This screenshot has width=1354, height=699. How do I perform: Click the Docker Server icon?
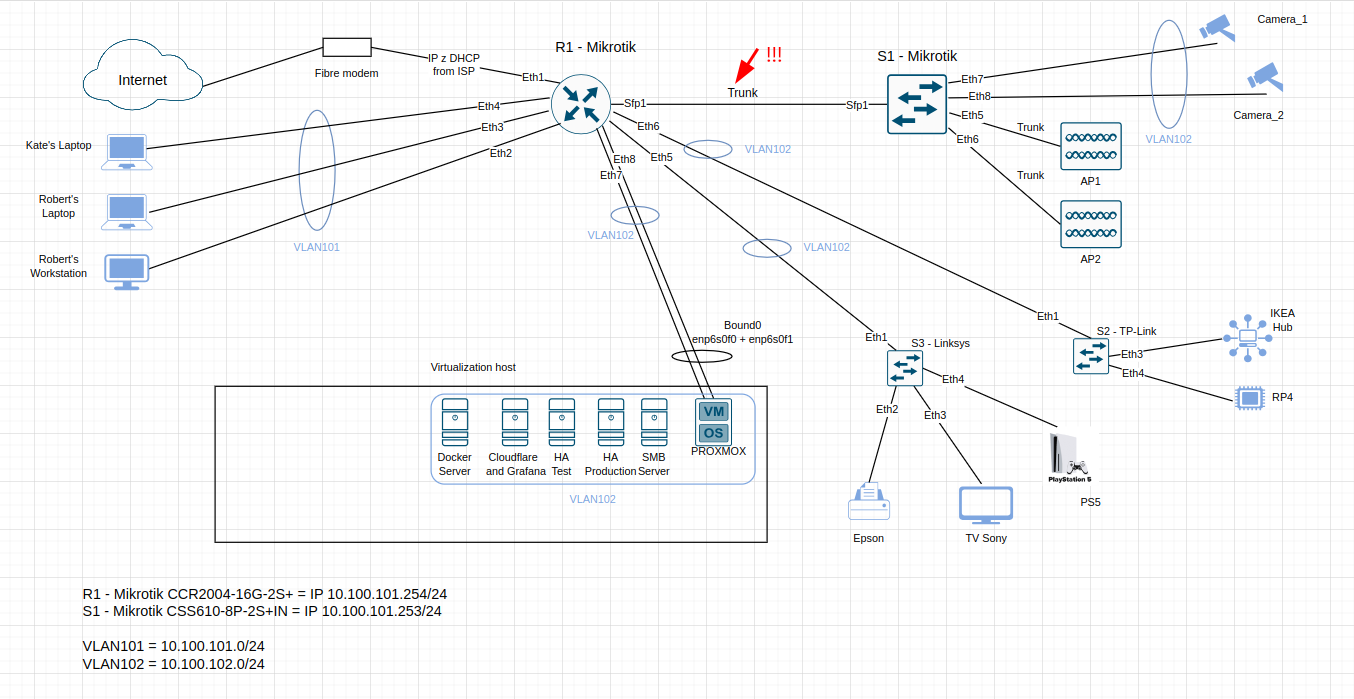point(454,420)
